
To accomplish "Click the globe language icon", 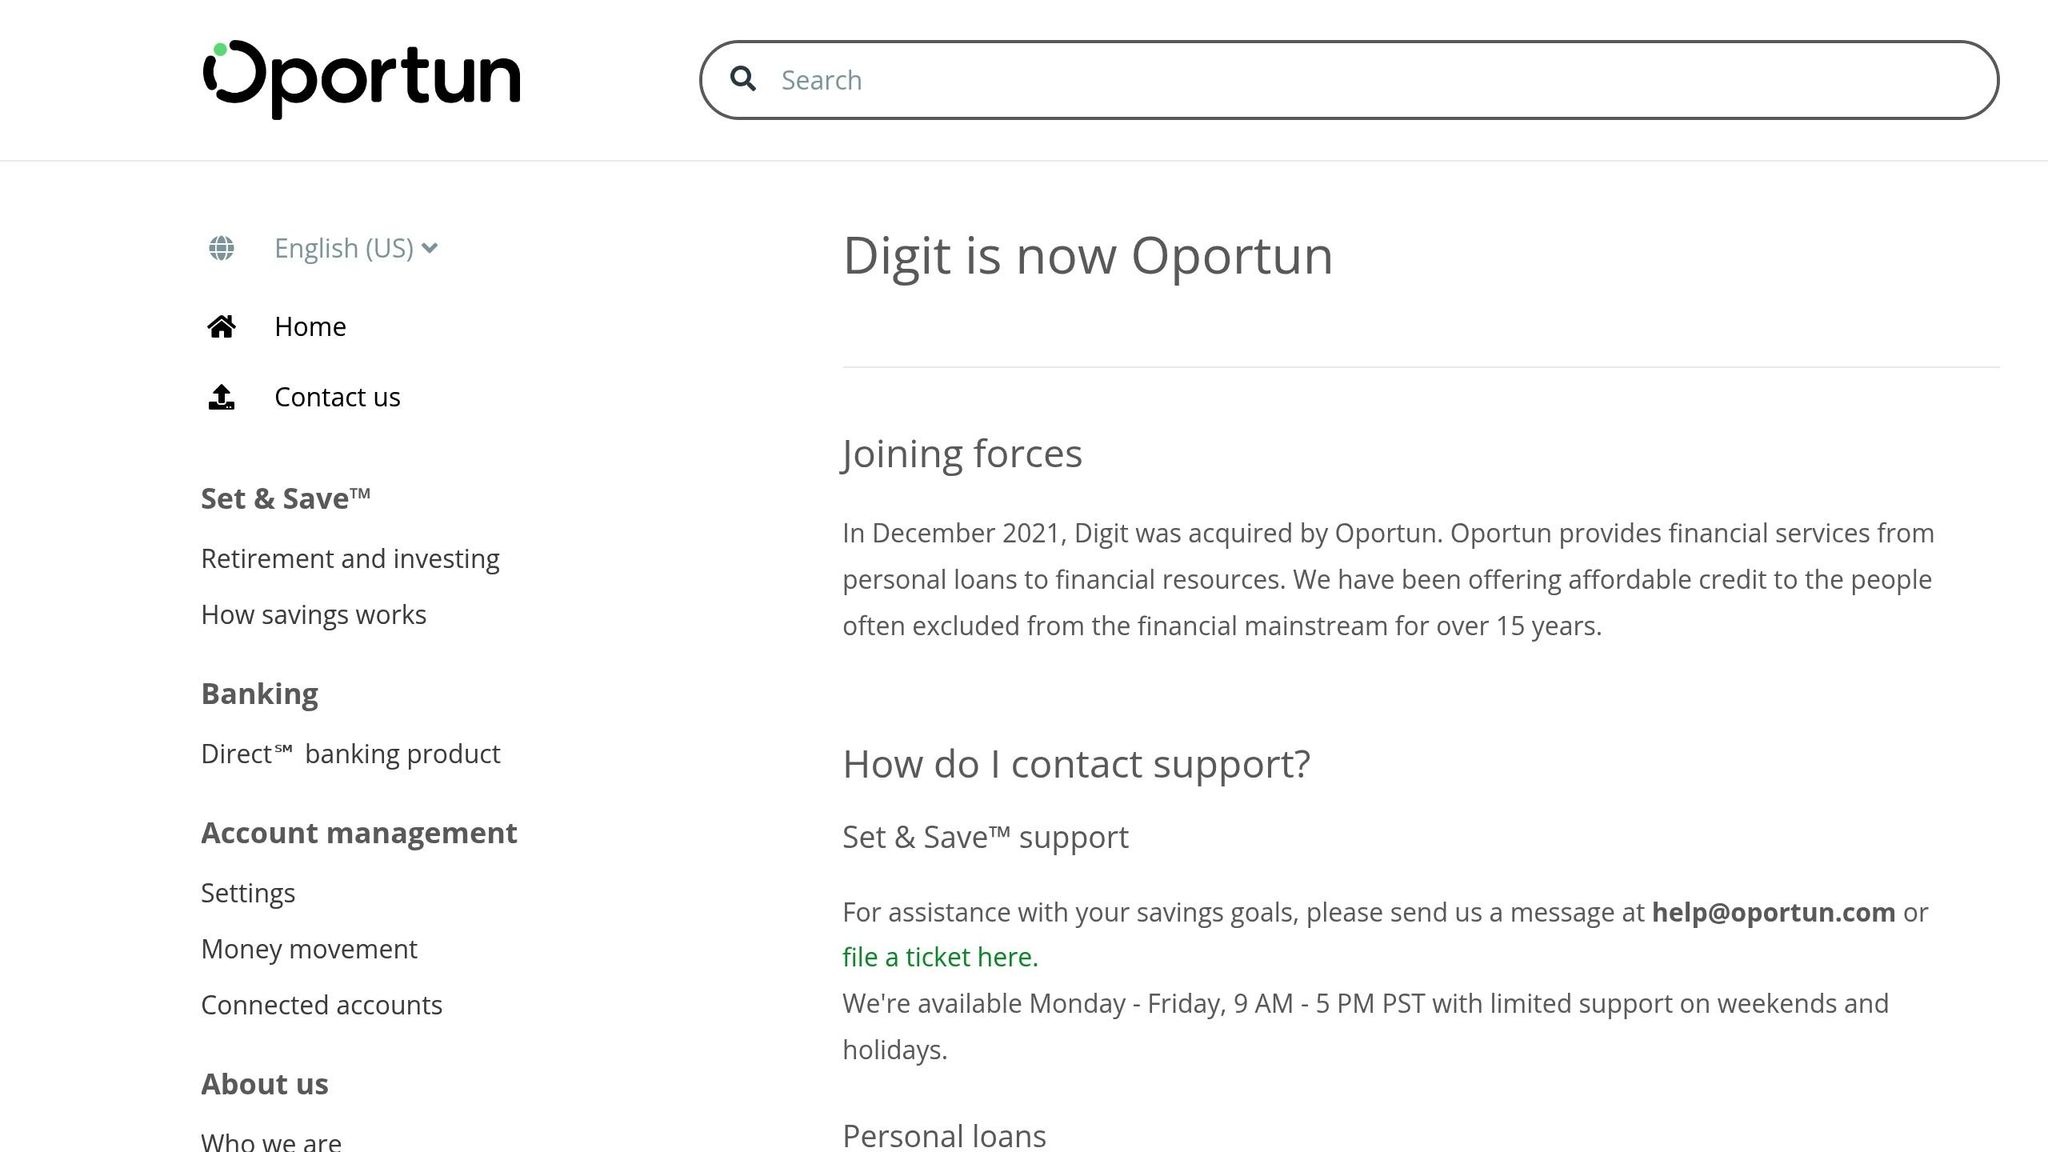I will (221, 248).
